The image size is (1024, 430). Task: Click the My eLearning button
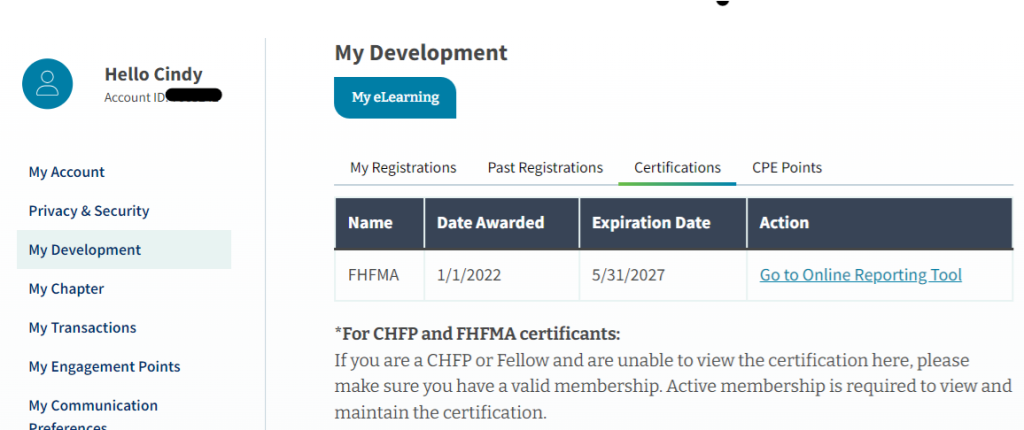coord(395,98)
